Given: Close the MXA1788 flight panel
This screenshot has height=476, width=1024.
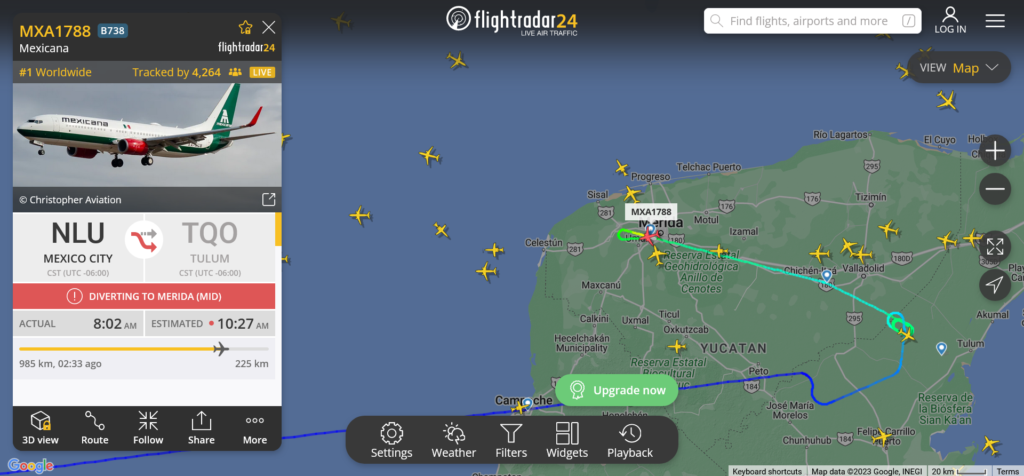Looking at the screenshot, I should point(268,27).
